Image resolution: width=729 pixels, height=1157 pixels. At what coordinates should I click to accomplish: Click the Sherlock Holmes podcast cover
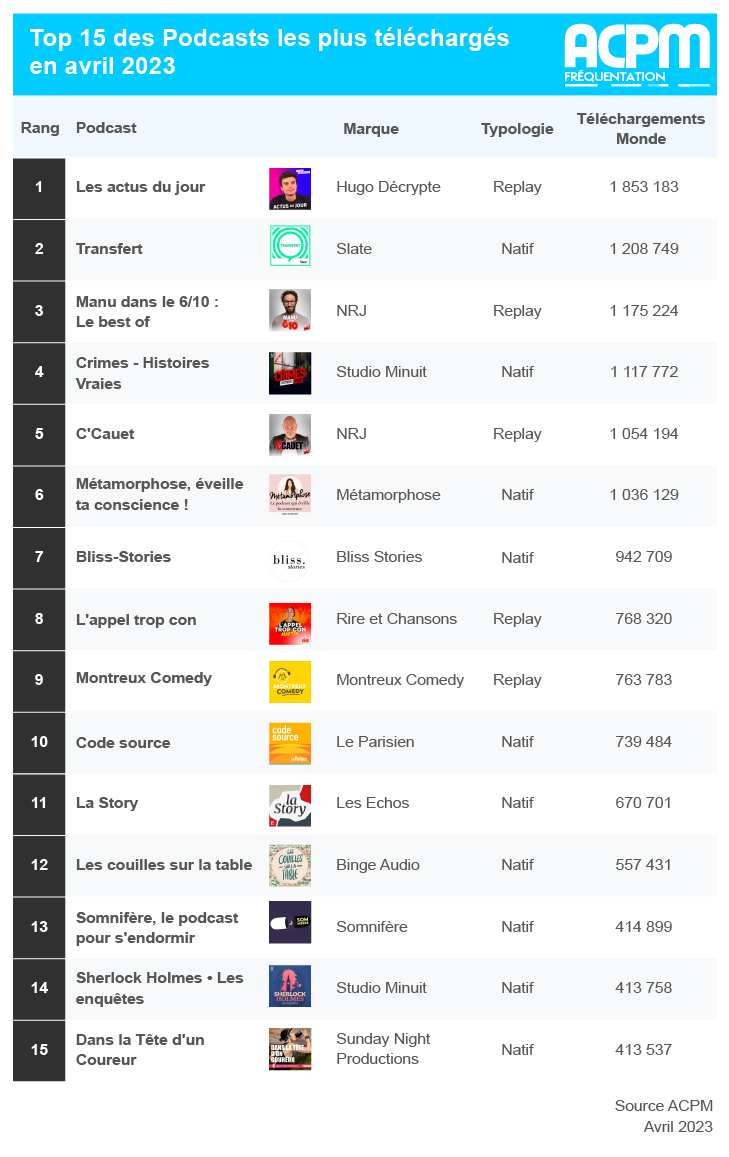tap(290, 986)
